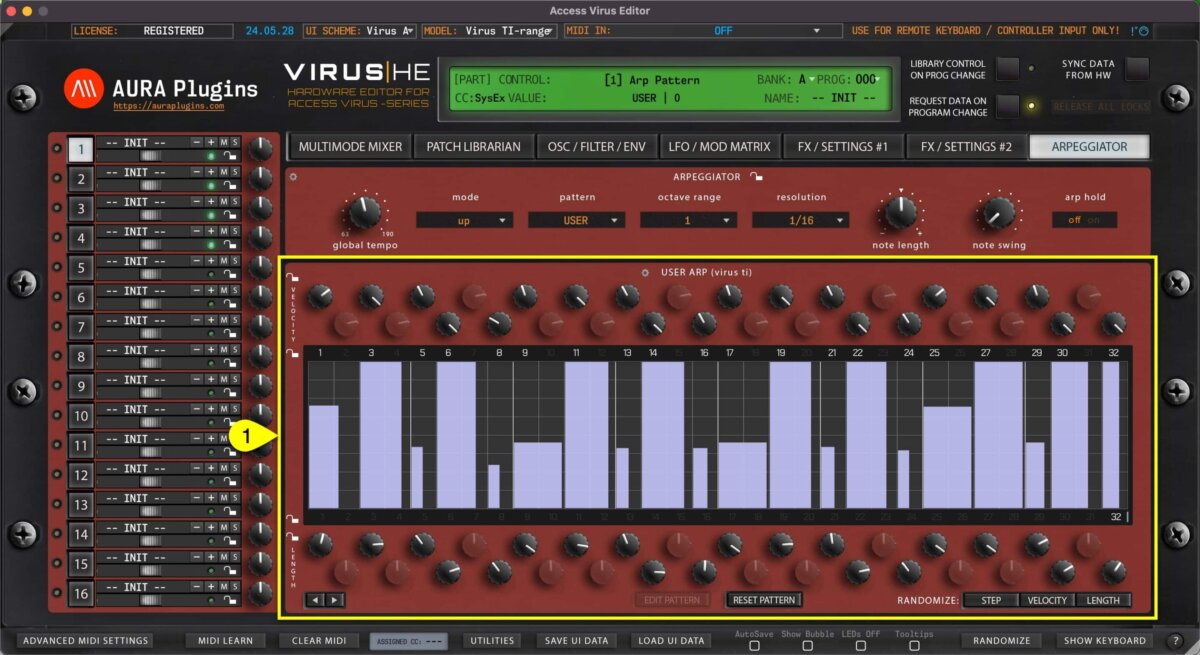This screenshot has width=1200, height=655.
Task: Click the icon right of the remote keyboard text
Action: (x=1140, y=31)
